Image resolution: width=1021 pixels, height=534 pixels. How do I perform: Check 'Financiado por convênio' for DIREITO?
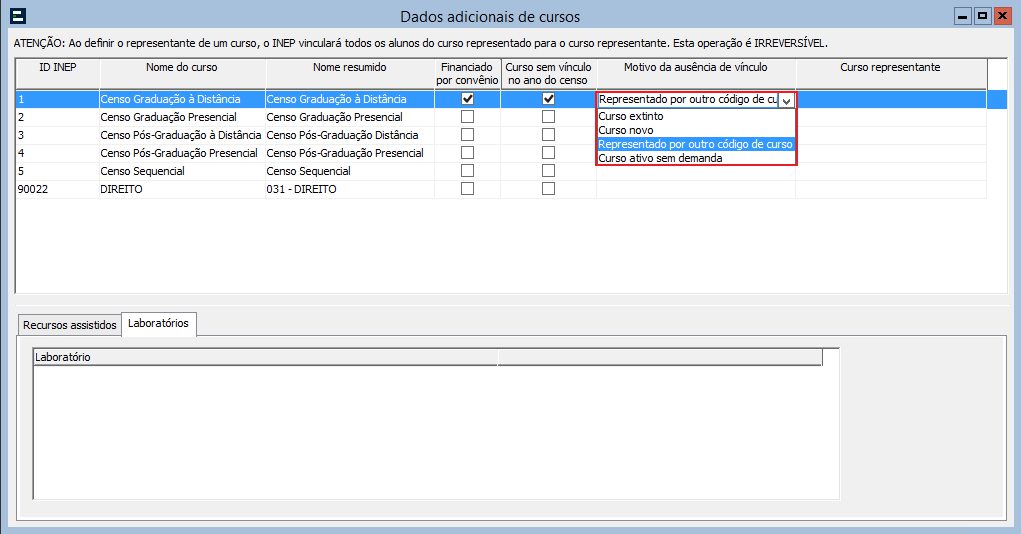(x=467, y=188)
